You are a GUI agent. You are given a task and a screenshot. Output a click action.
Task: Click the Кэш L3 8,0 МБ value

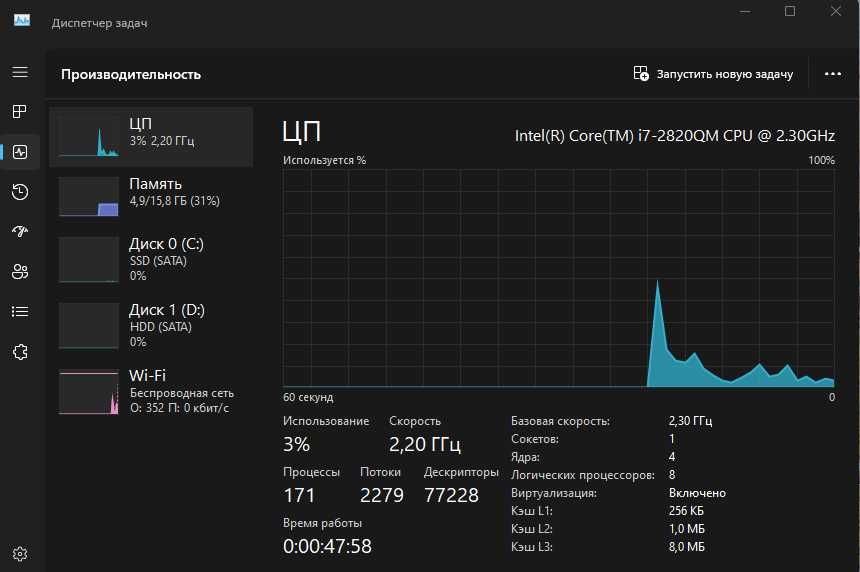click(686, 547)
